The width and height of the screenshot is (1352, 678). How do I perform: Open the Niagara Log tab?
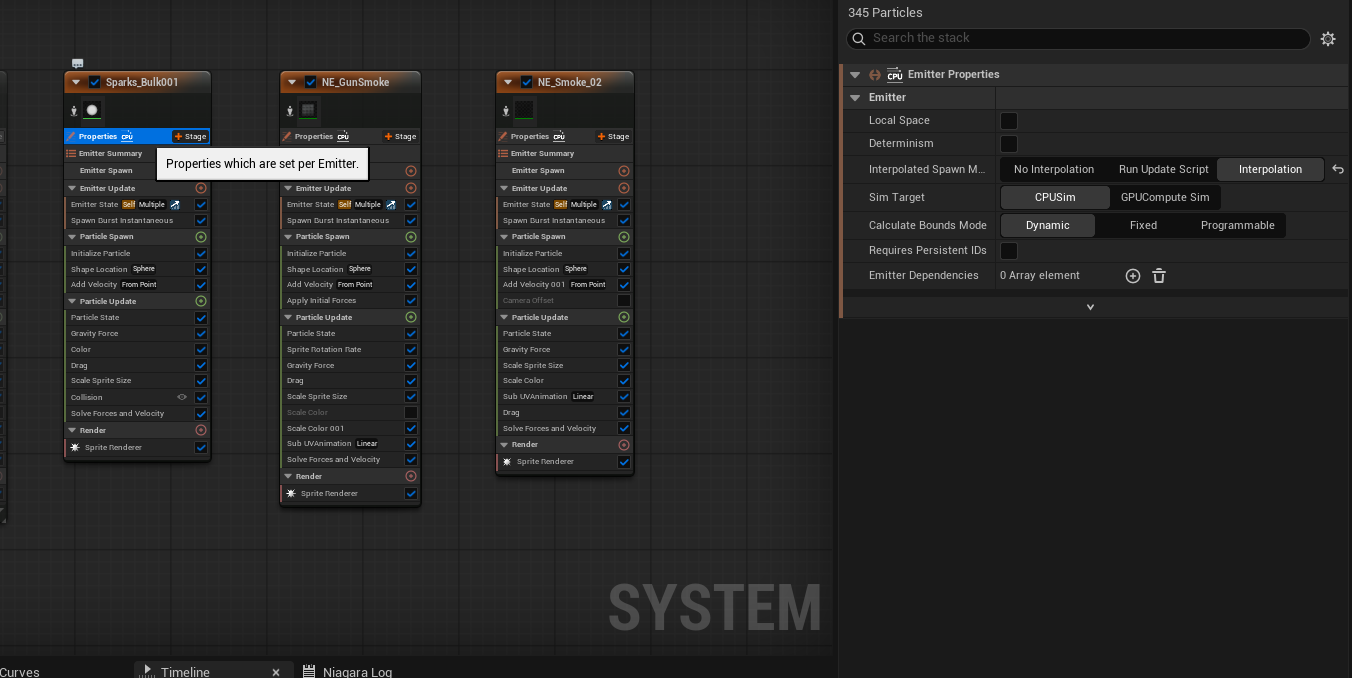pos(357,672)
